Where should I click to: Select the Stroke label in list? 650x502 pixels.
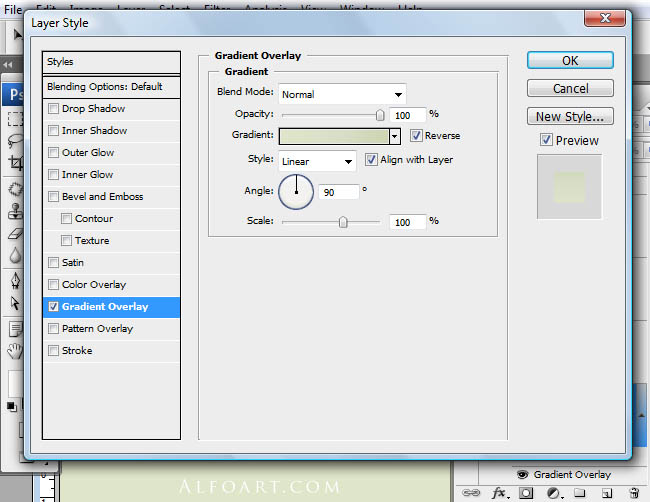tap(77, 351)
